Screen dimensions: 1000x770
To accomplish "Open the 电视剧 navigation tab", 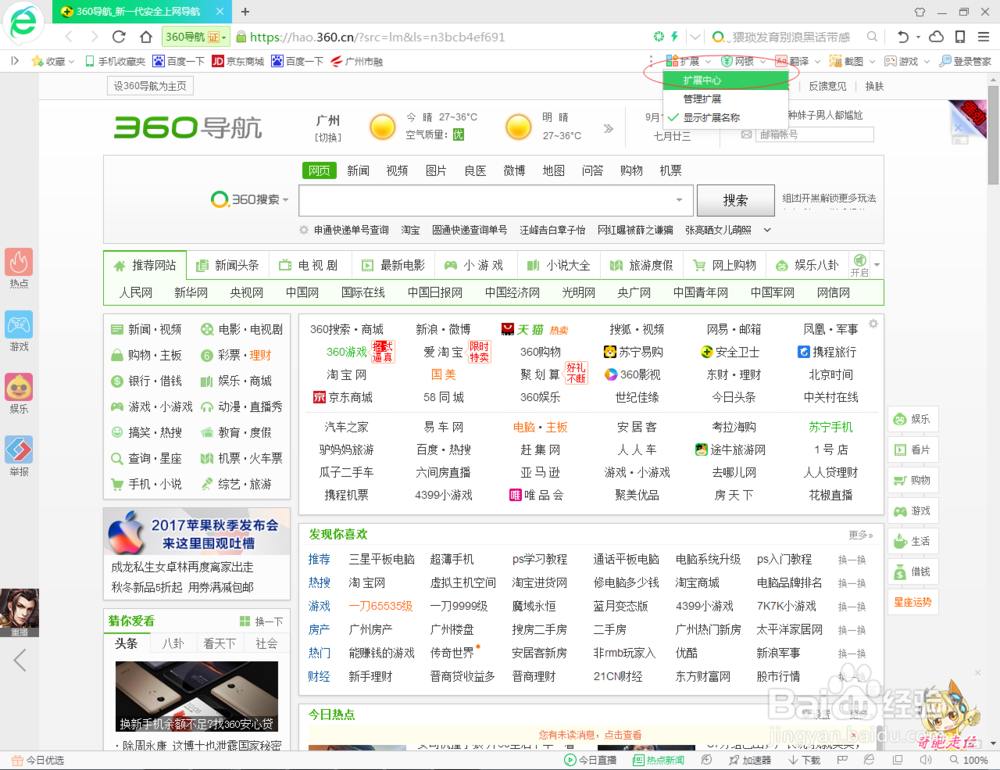I will pyautogui.click(x=309, y=265).
